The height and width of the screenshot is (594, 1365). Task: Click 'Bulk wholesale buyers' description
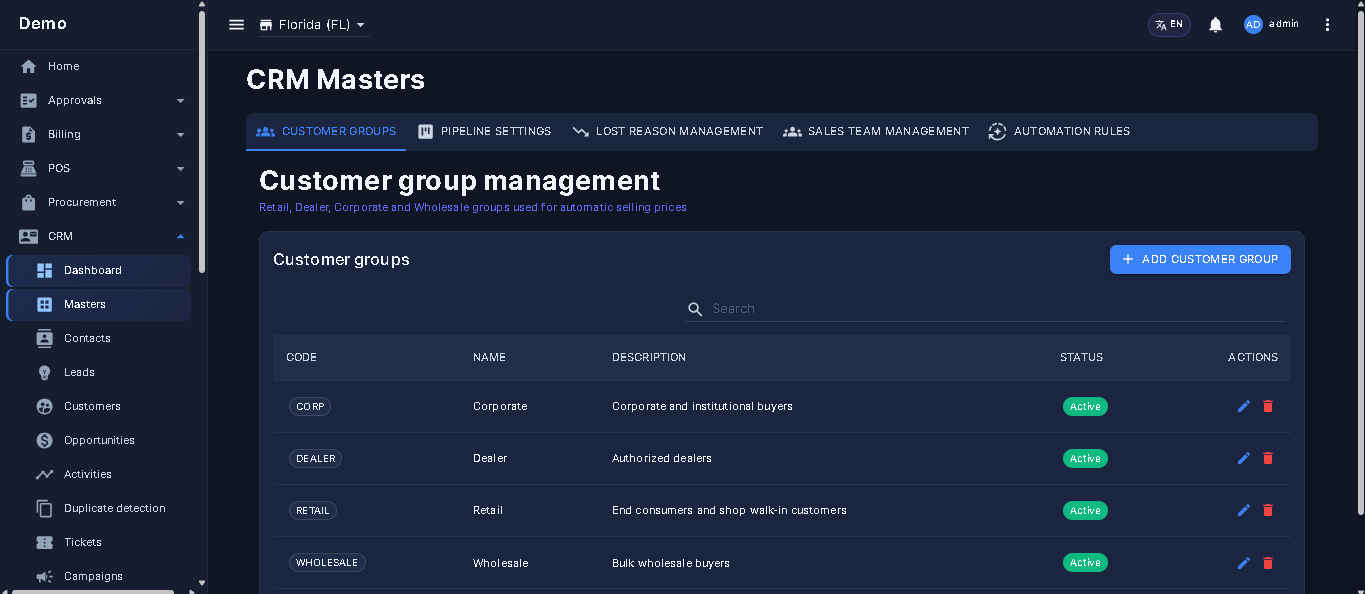tap(671, 563)
